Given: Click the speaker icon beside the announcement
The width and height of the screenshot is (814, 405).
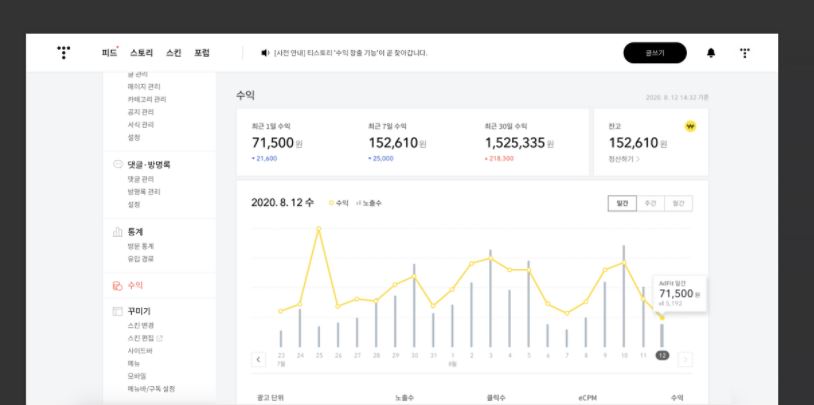Looking at the screenshot, I should (x=265, y=53).
